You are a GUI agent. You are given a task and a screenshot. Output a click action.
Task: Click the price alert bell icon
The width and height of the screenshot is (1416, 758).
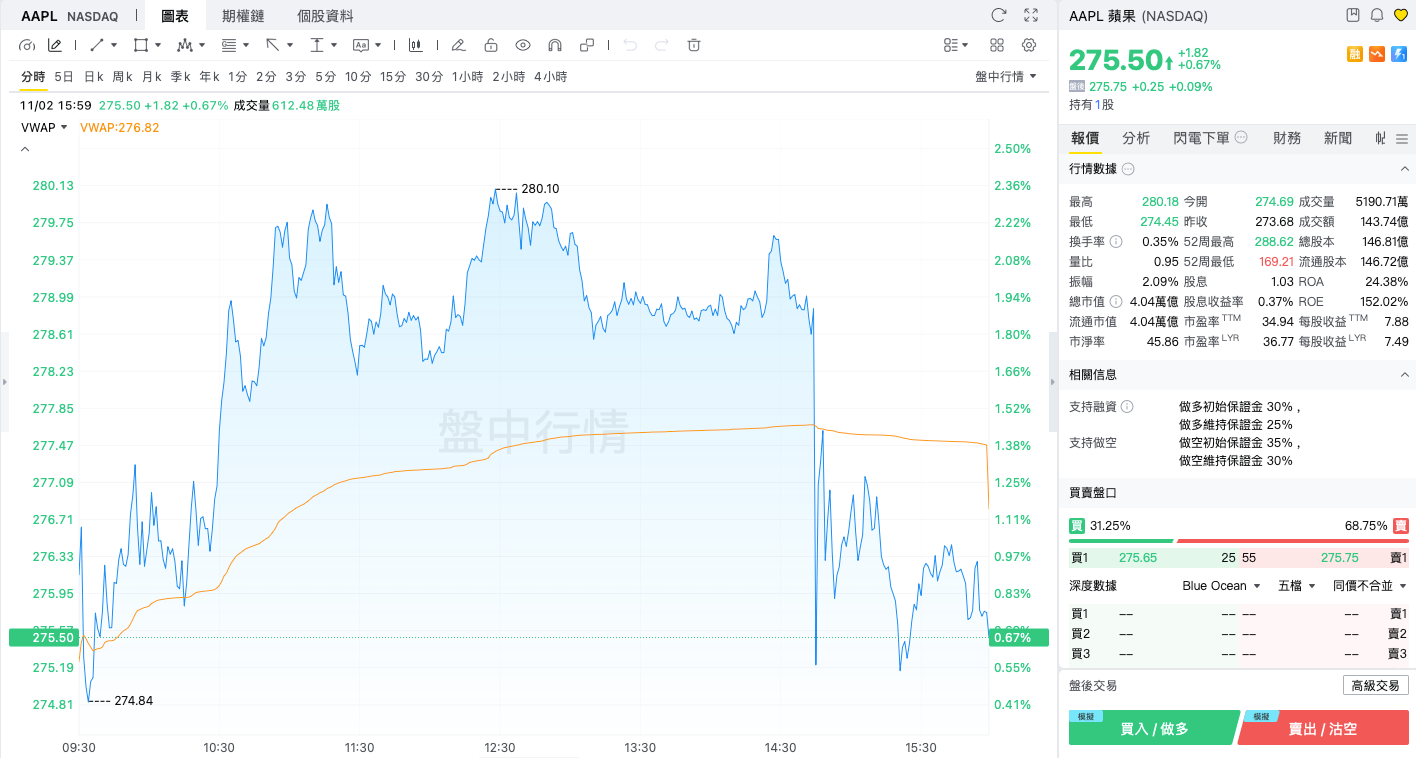pyautogui.click(x=1377, y=15)
